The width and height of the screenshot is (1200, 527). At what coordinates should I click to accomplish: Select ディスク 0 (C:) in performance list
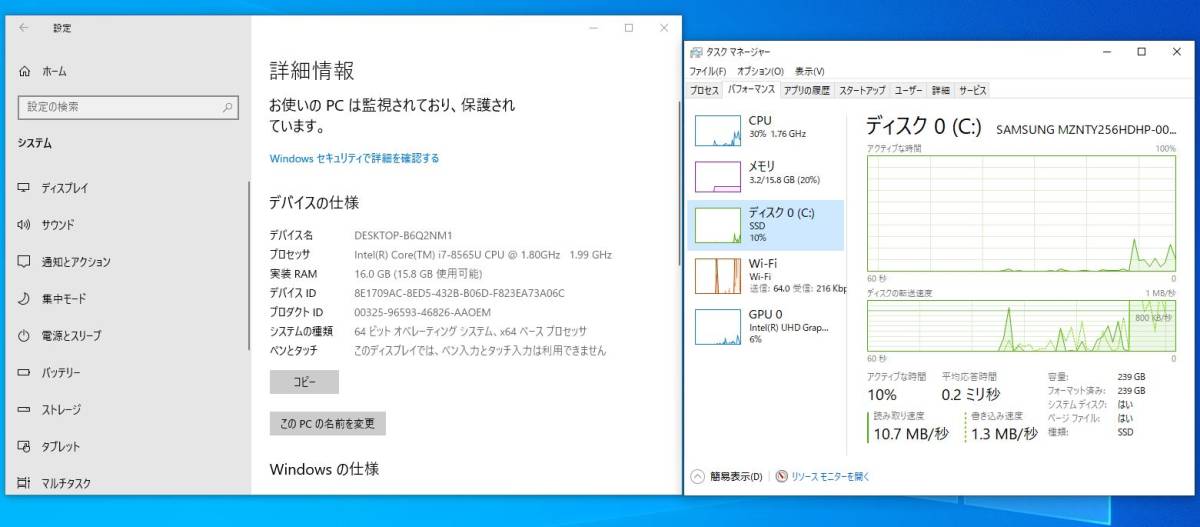(766, 225)
